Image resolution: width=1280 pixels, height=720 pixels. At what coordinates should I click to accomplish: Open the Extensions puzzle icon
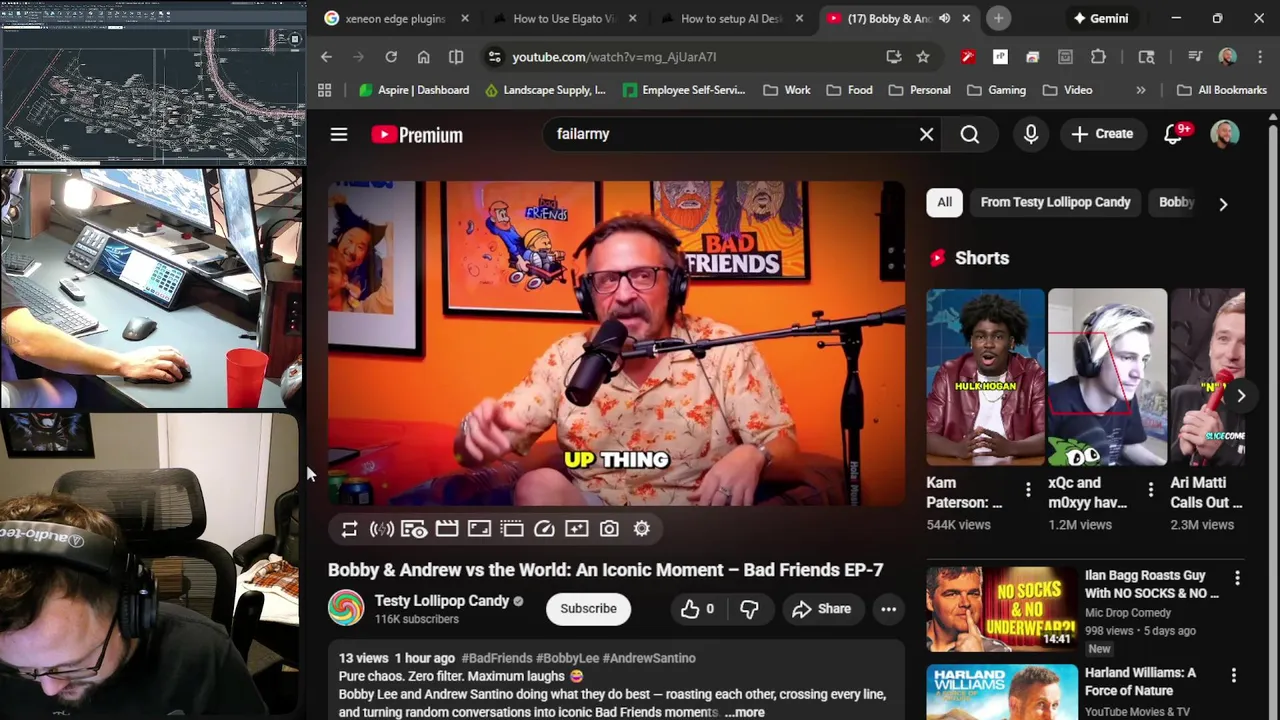pyautogui.click(x=1098, y=57)
